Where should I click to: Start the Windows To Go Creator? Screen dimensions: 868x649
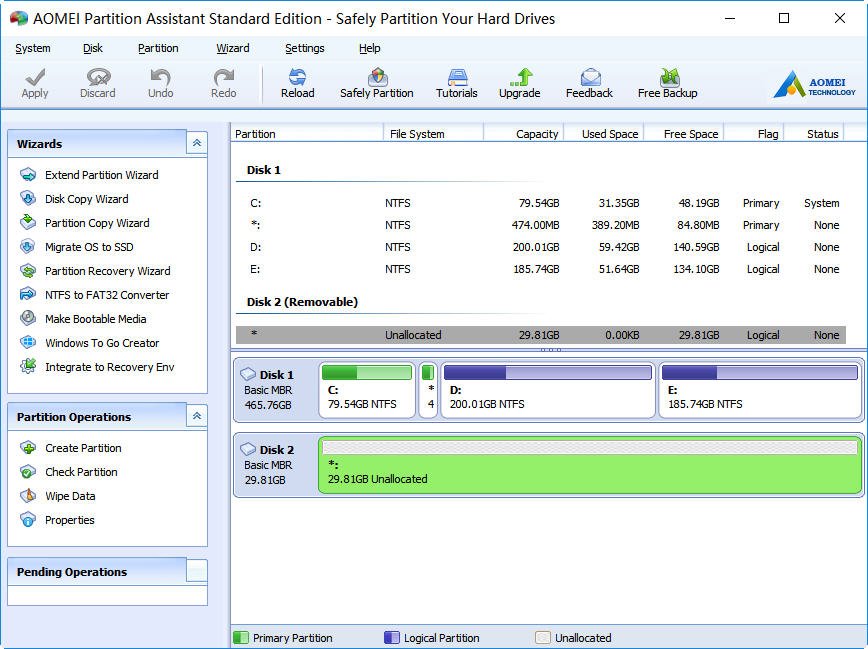(x=101, y=343)
